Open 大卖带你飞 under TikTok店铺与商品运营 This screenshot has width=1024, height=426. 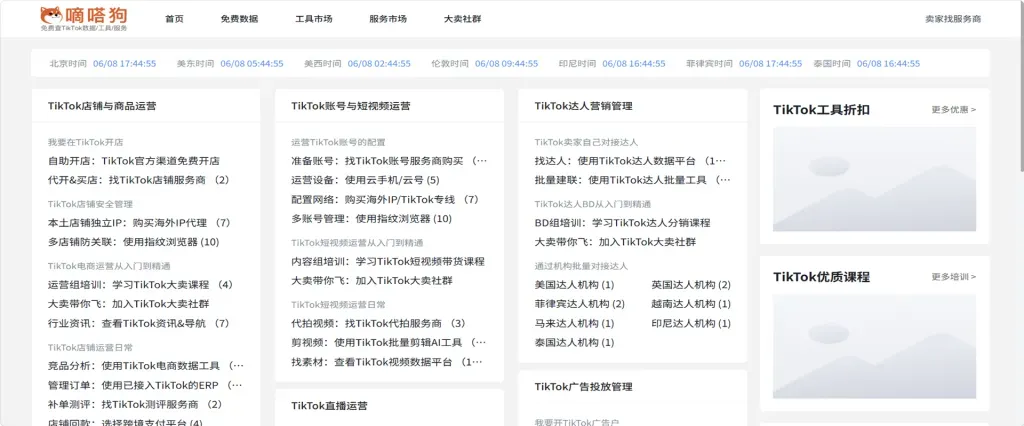pos(129,304)
